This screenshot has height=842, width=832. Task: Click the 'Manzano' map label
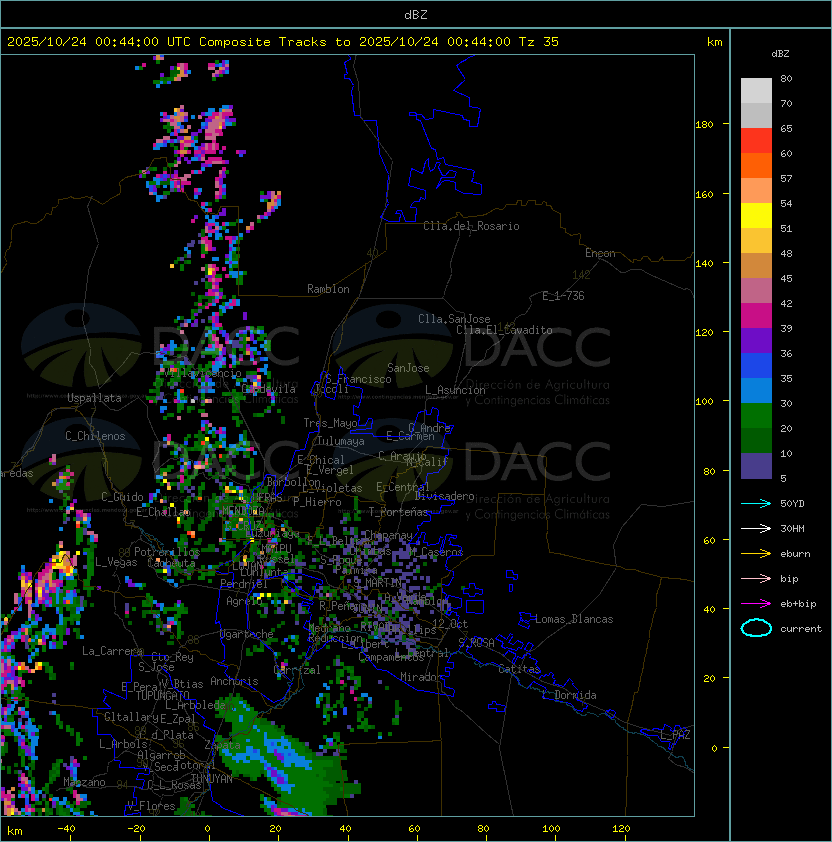84,782
